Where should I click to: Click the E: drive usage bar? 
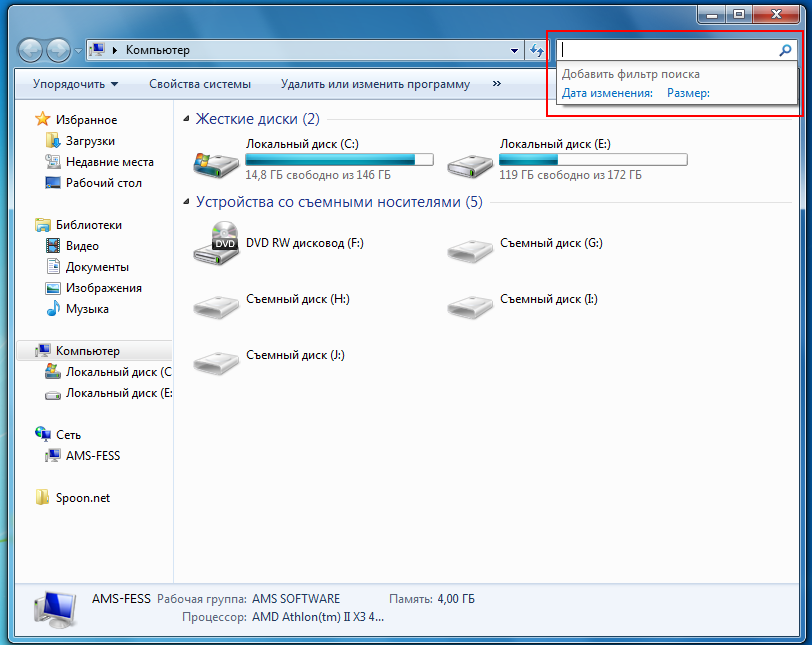[x=593, y=159]
